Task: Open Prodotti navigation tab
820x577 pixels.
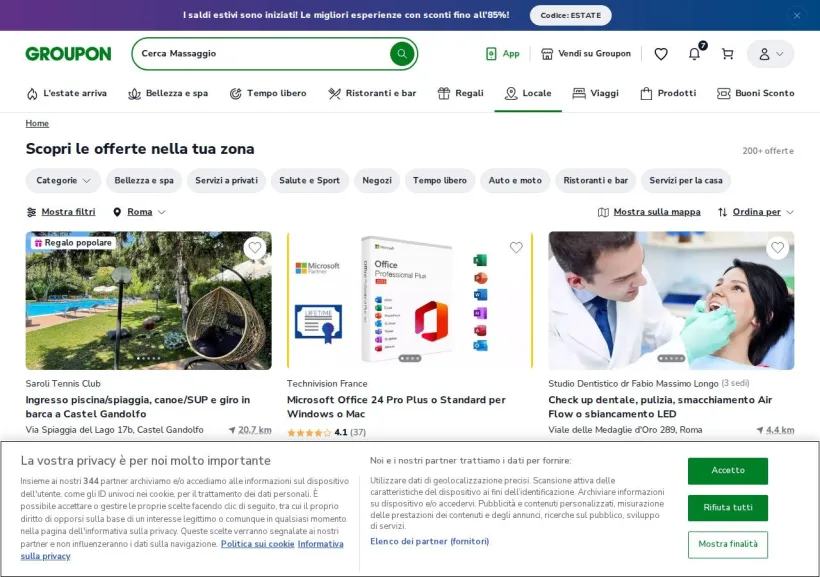Action: coord(668,93)
